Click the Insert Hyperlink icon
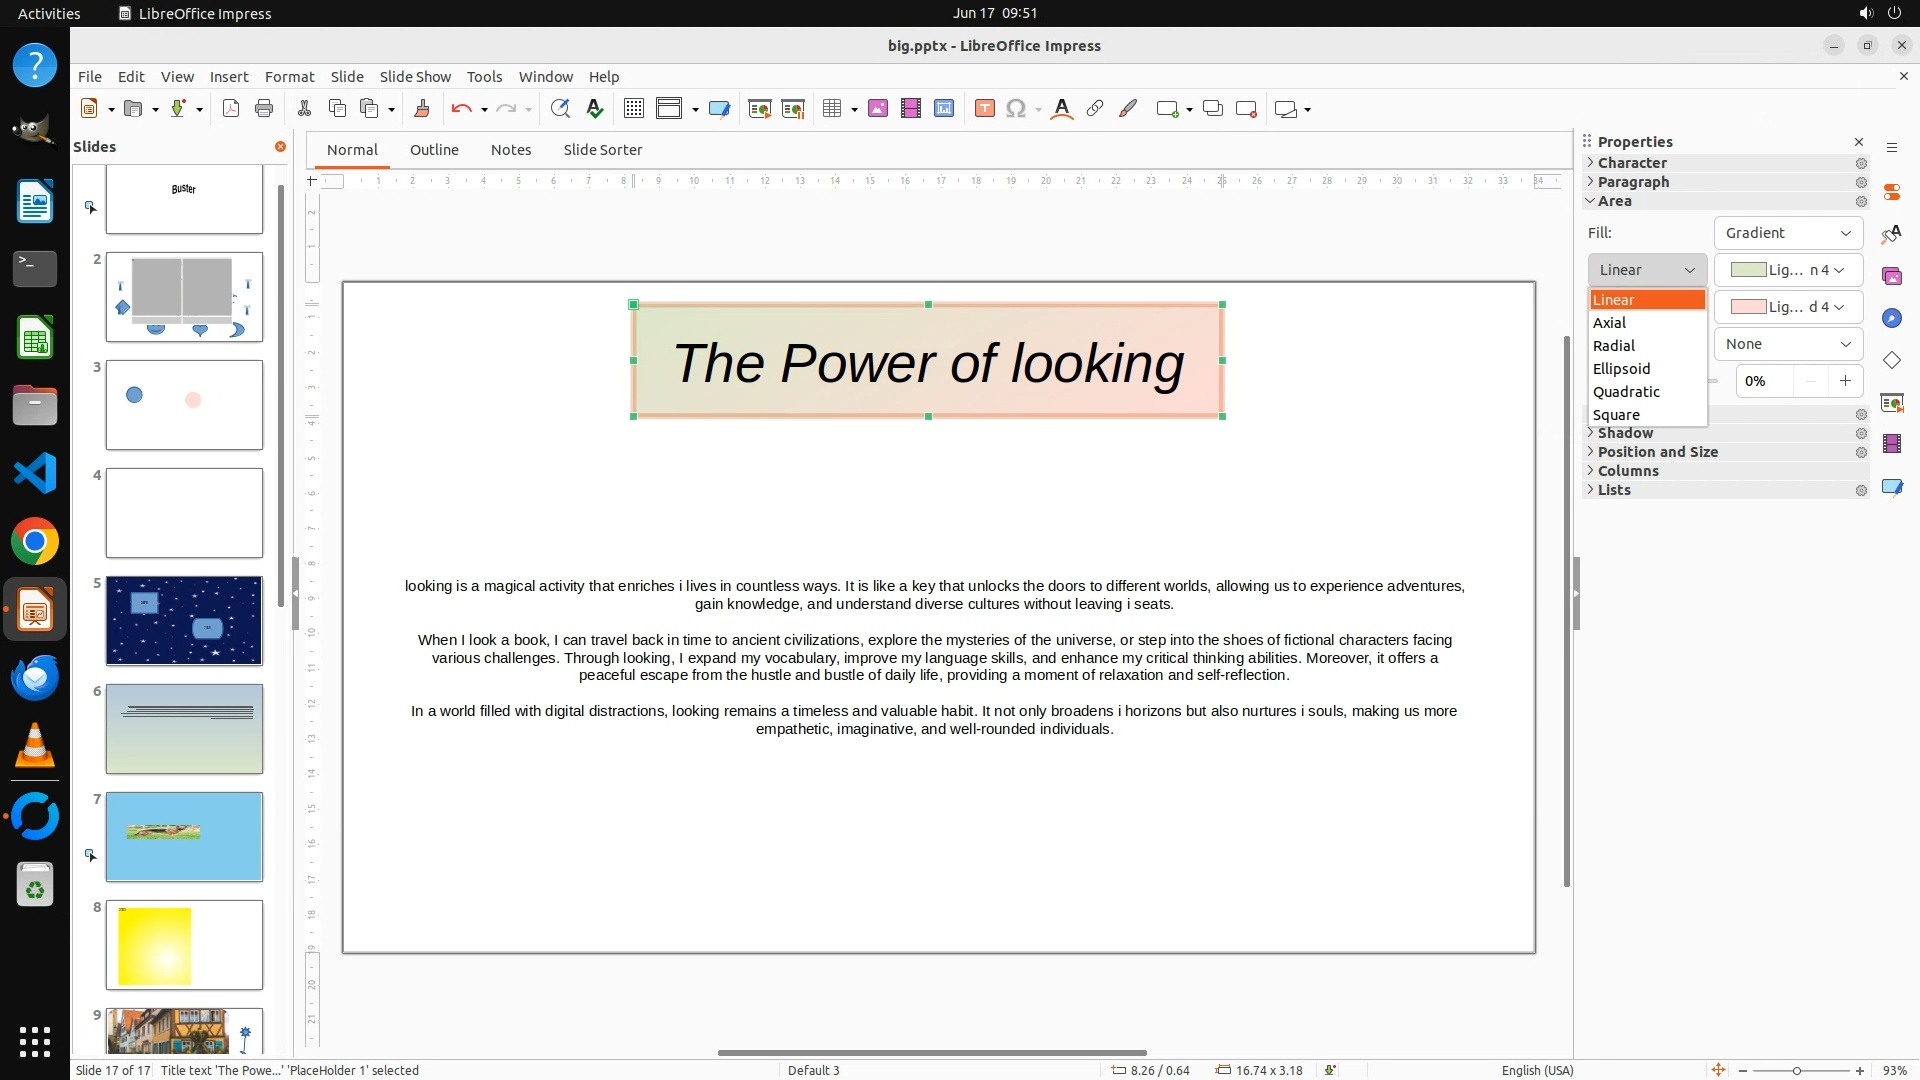The width and height of the screenshot is (1920, 1080). point(1094,109)
